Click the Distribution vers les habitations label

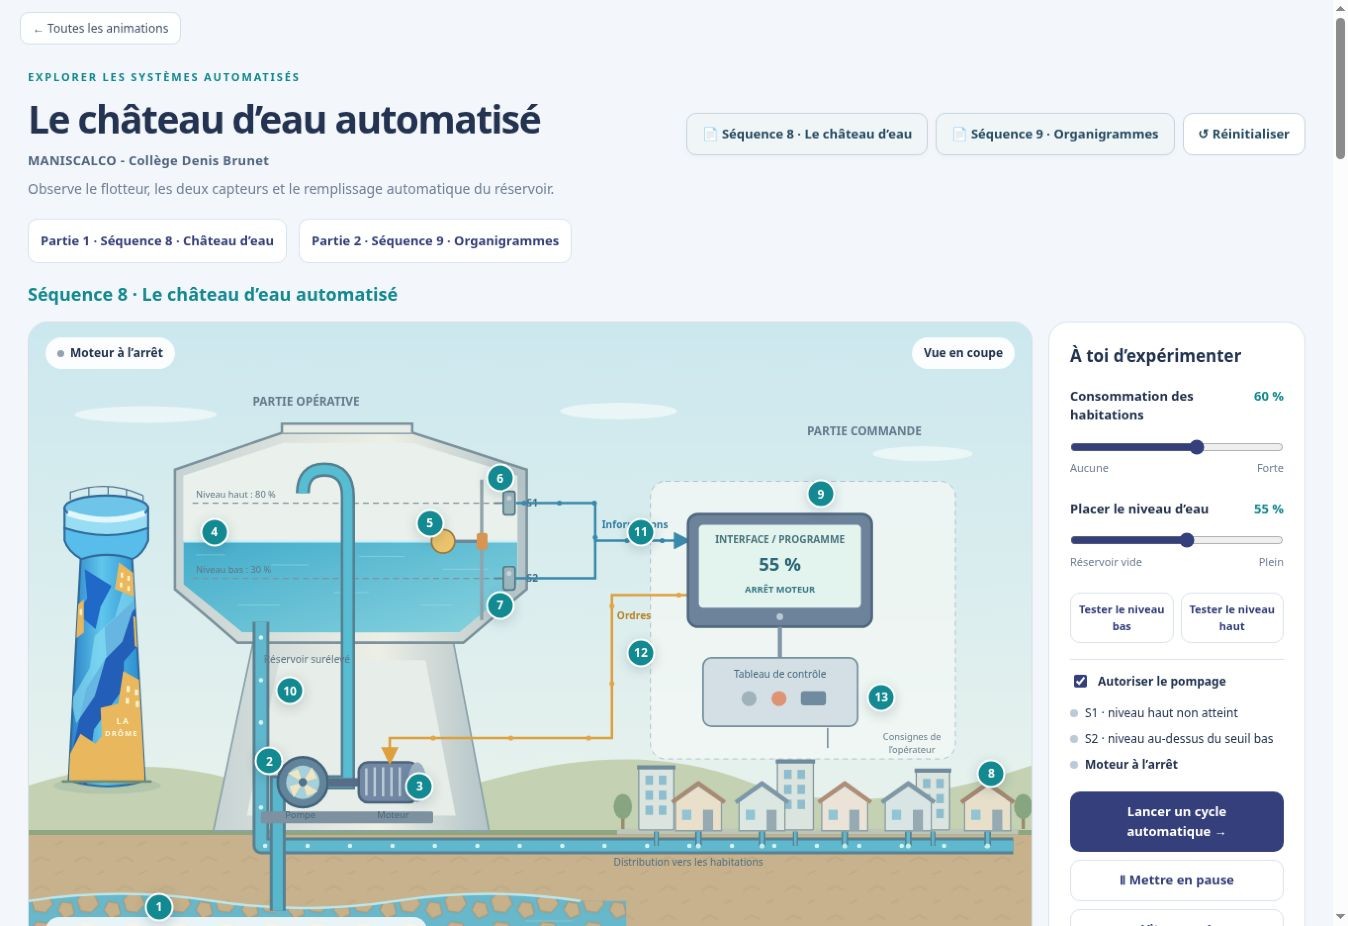coord(688,862)
